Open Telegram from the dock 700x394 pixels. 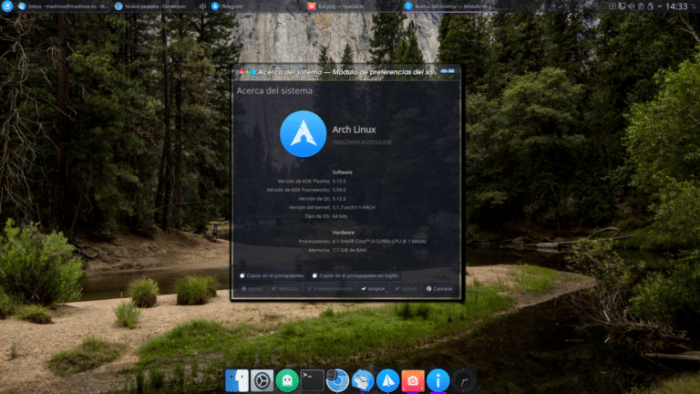(x=388, y=381)
